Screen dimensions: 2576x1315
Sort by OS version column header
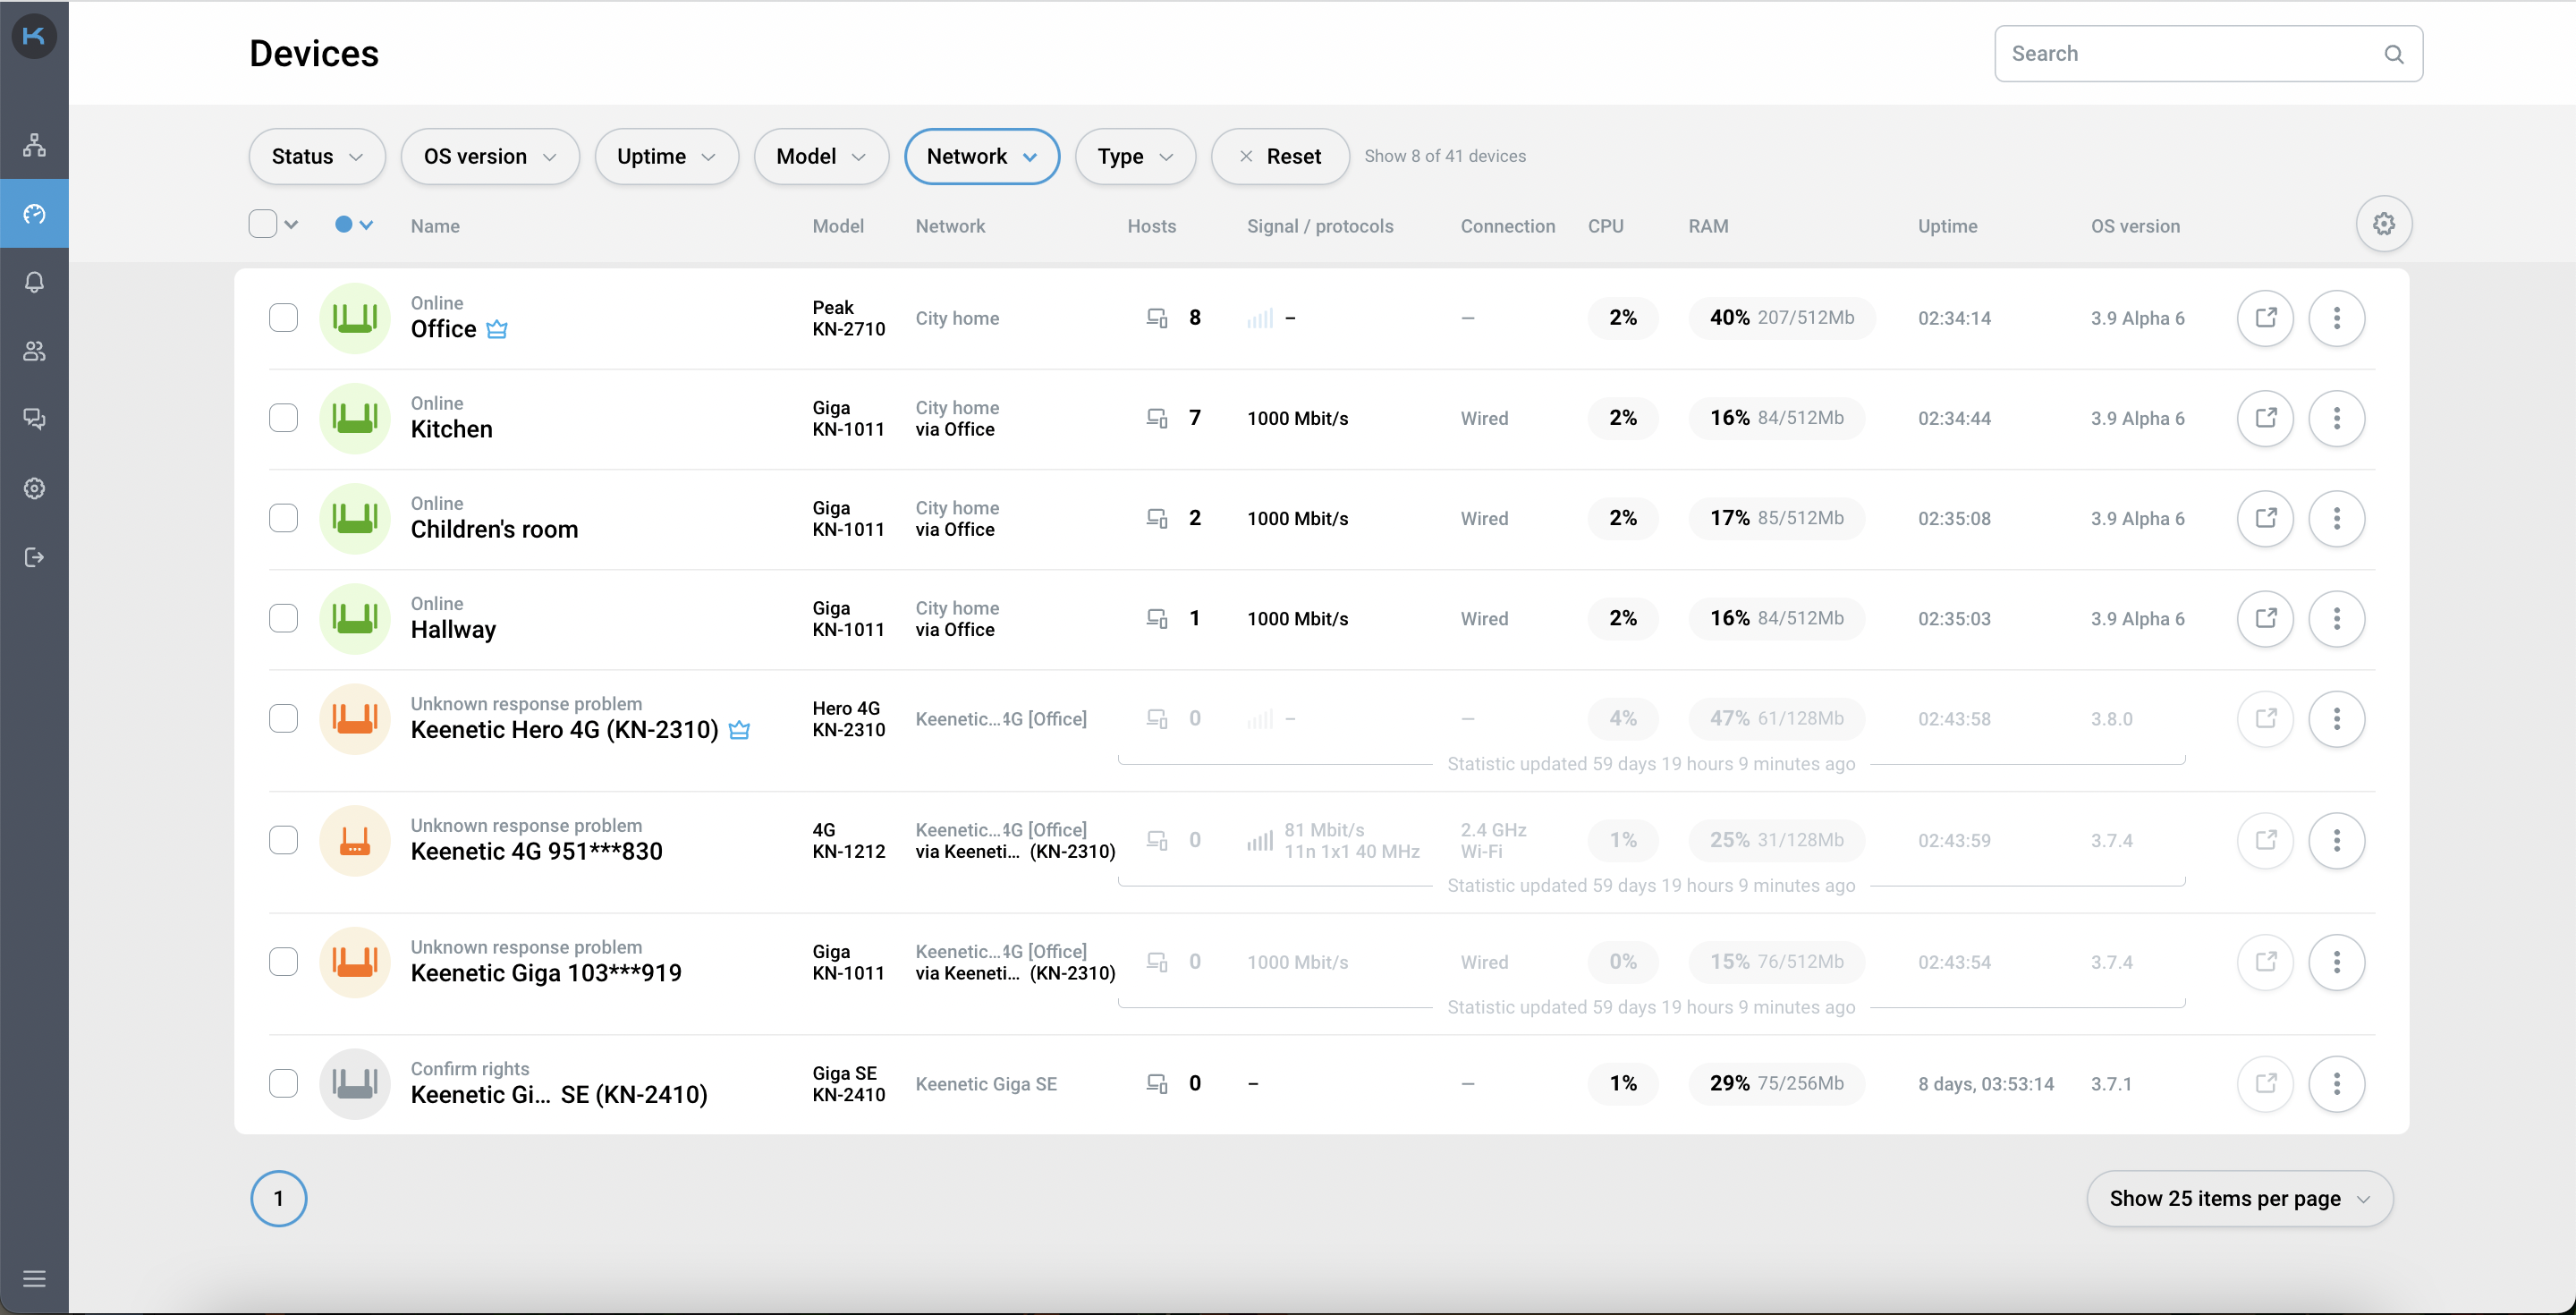[x=2136, y=226]
